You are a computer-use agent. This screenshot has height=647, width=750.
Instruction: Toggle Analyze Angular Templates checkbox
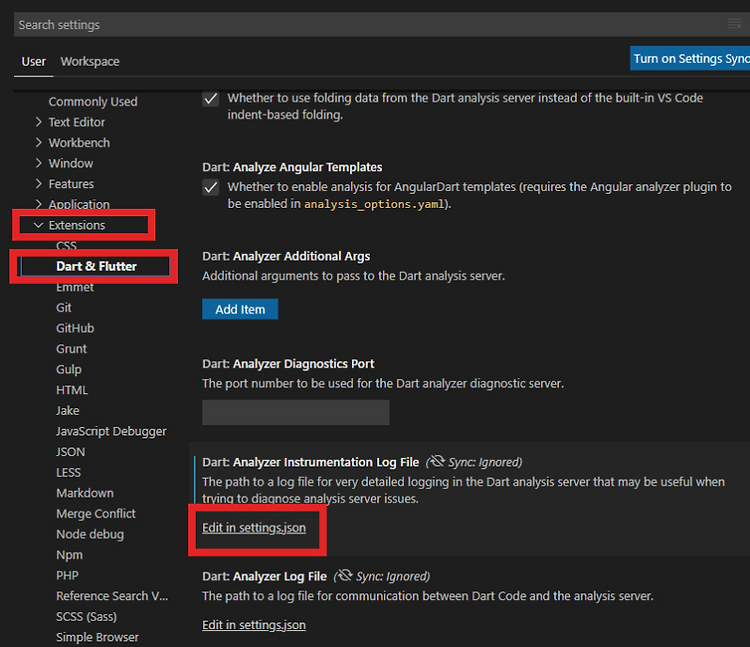pos(211,187)
